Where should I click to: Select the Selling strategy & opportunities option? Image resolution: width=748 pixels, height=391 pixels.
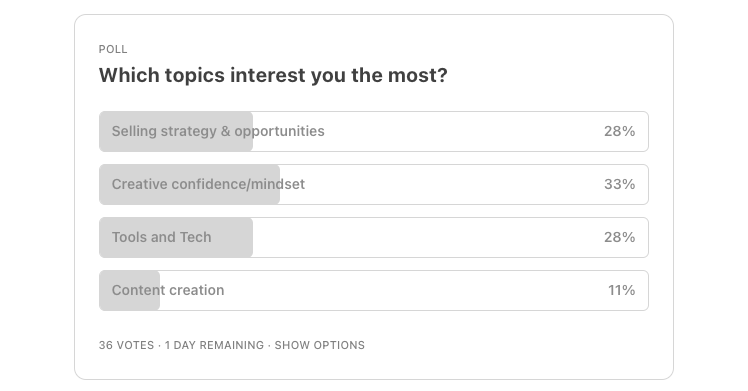(x=374, y=132)
